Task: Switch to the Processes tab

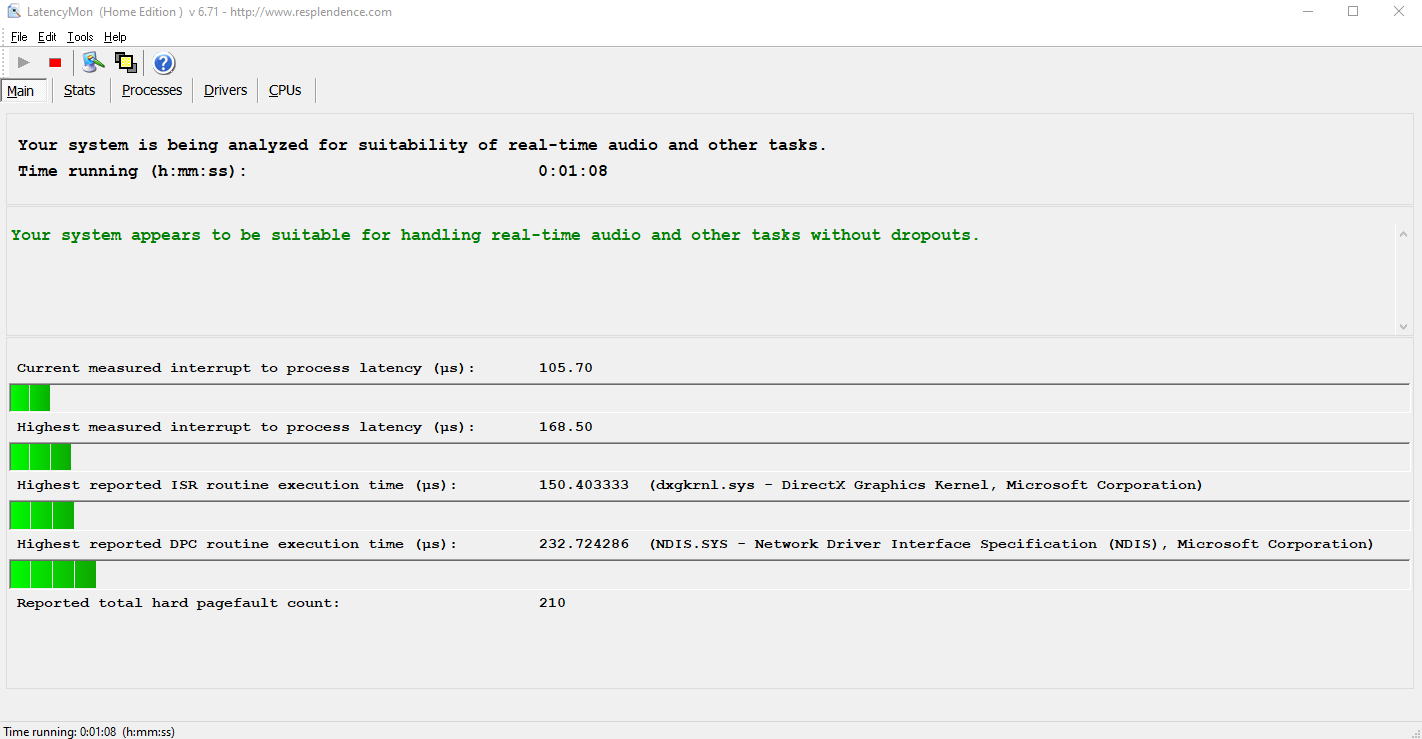Action: [x=152, y=90]
